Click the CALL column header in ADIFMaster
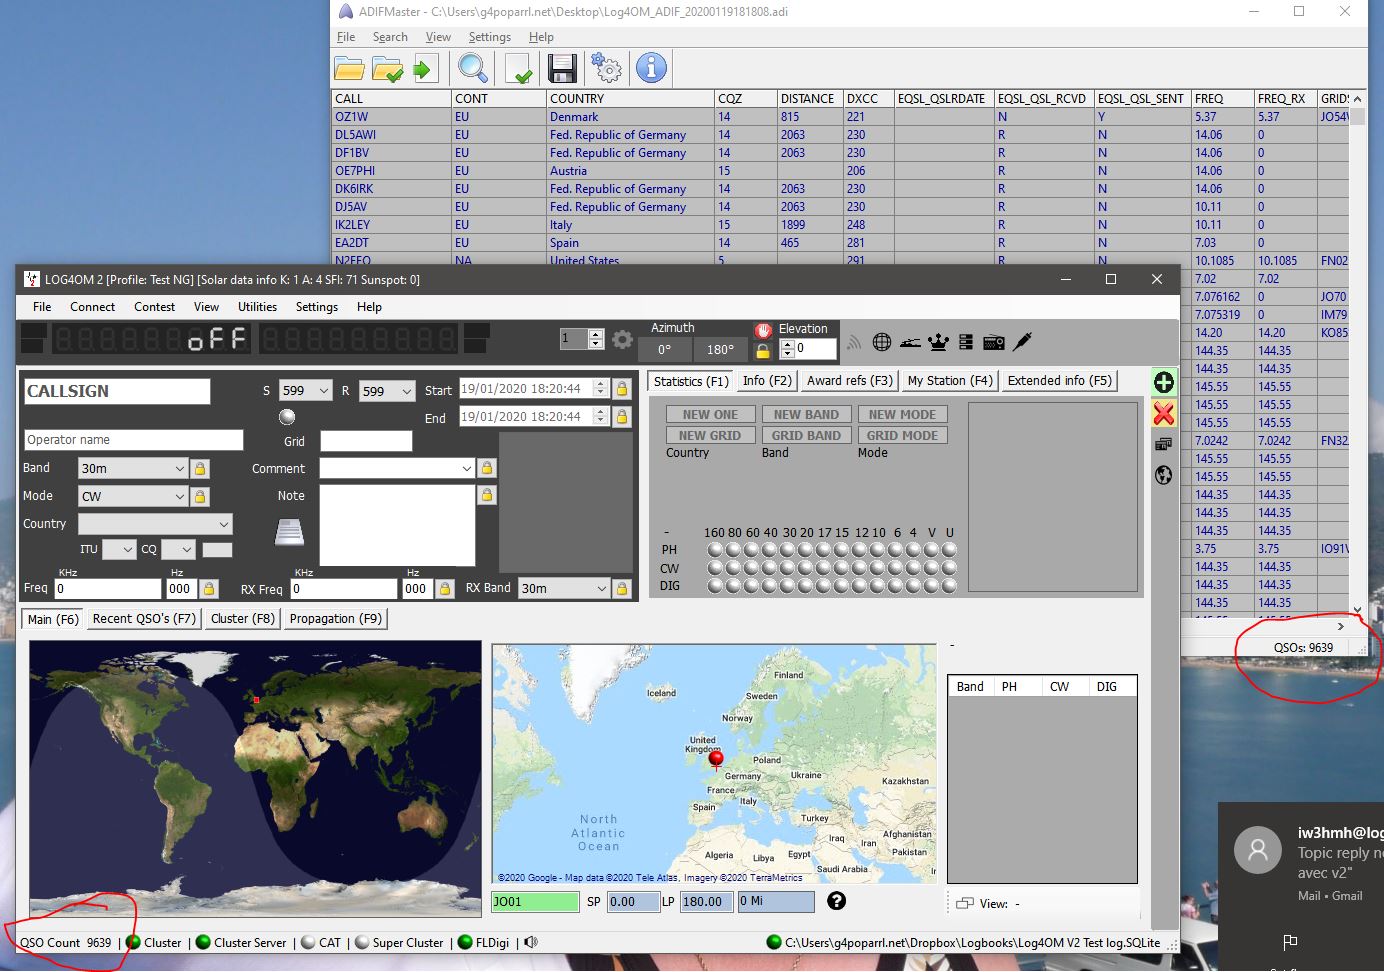Viewport: 1384px width, 972px height. point(391,99)
